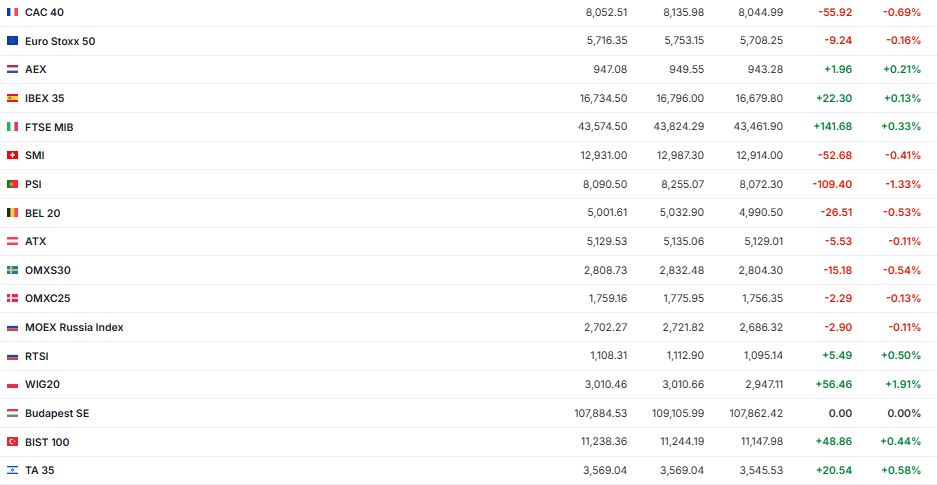
Task: Click the ATX last price 5,129.53
Action: tap(606, 241)
